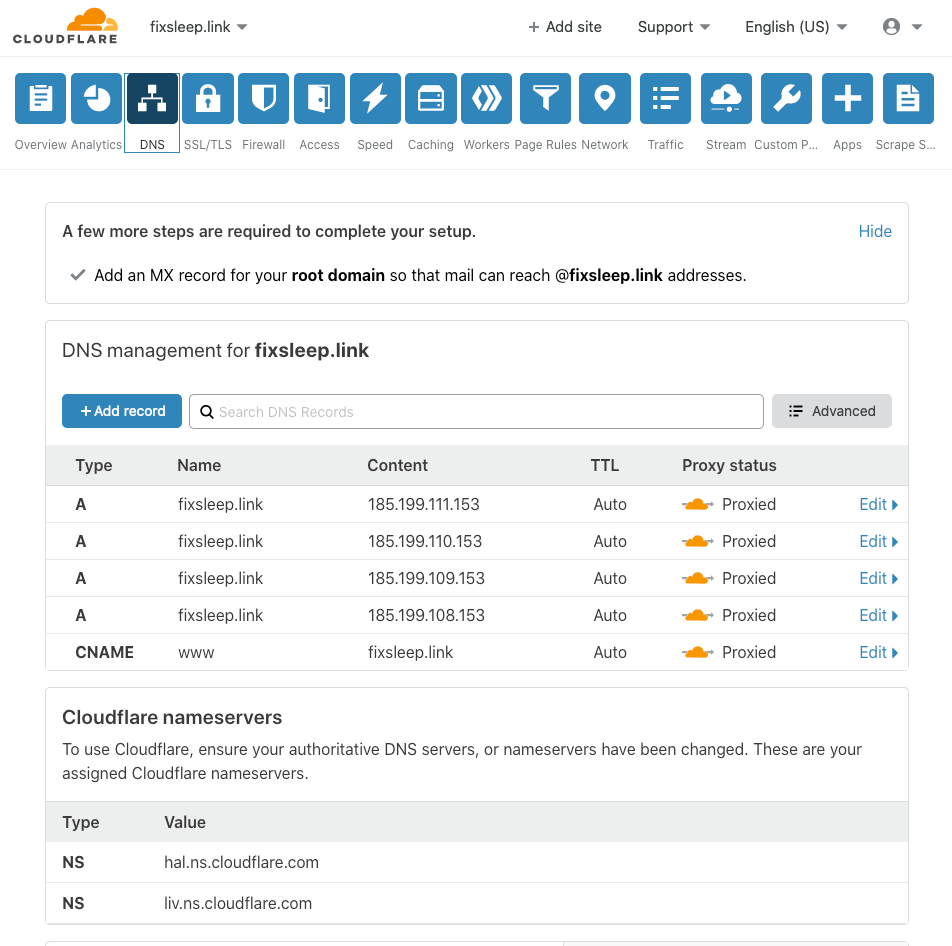
Task: Open the Scrape Shield document icon
Action: (908, 98)
